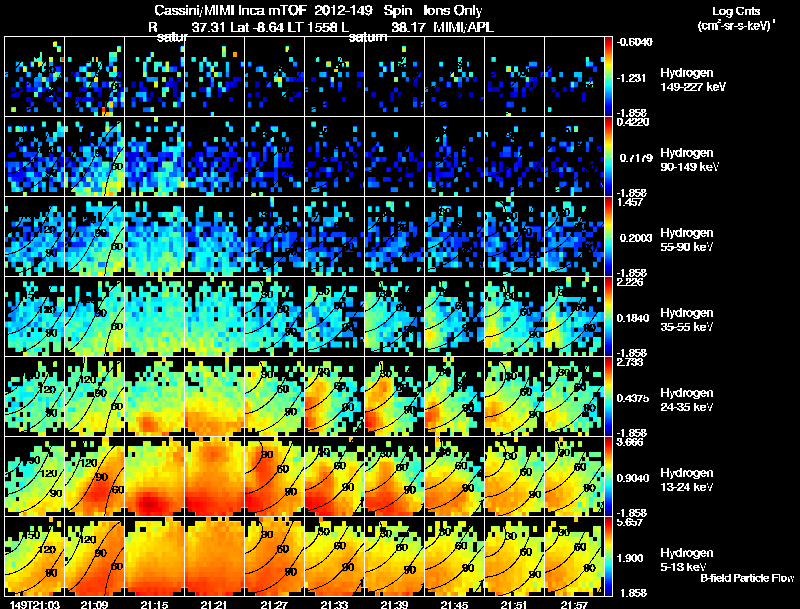
Task: Select the 90-149 keV panel at 21:09
Action: [95, 157]
